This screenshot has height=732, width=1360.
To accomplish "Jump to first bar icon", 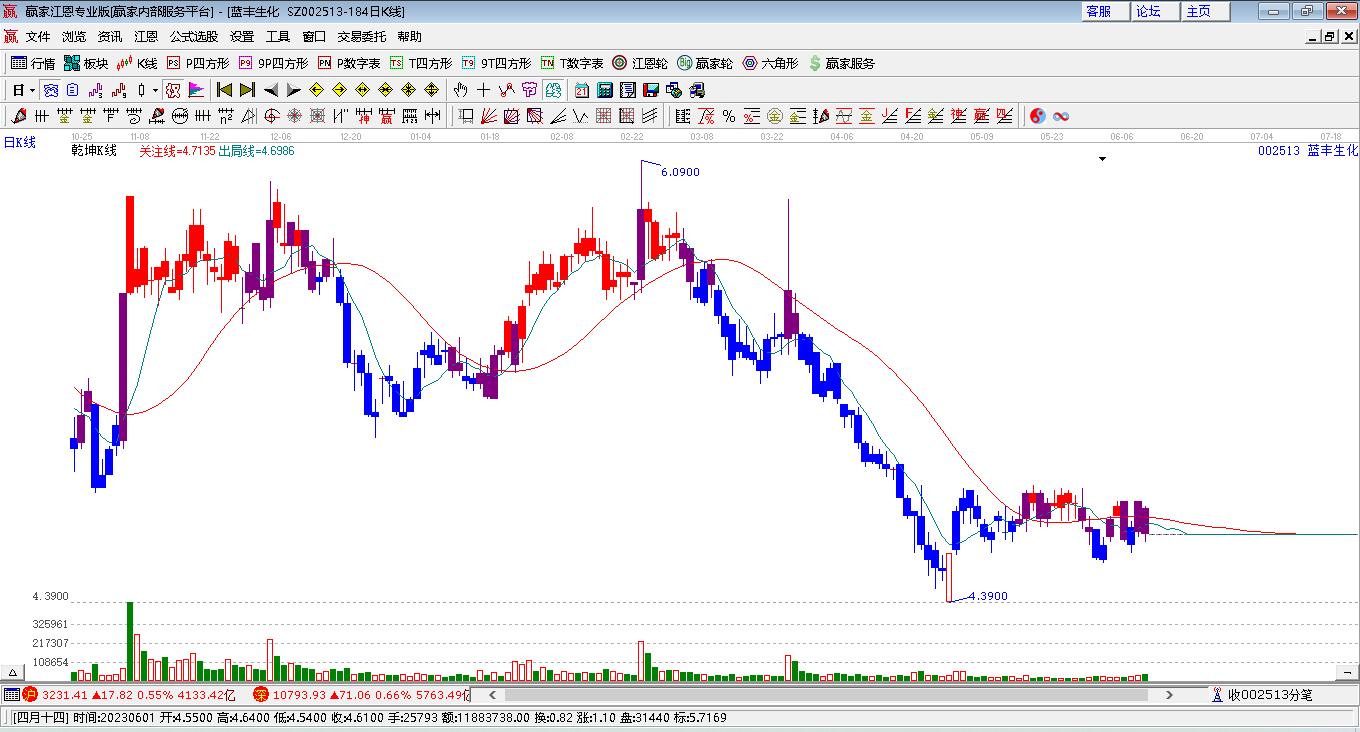I will click(225, 90).
